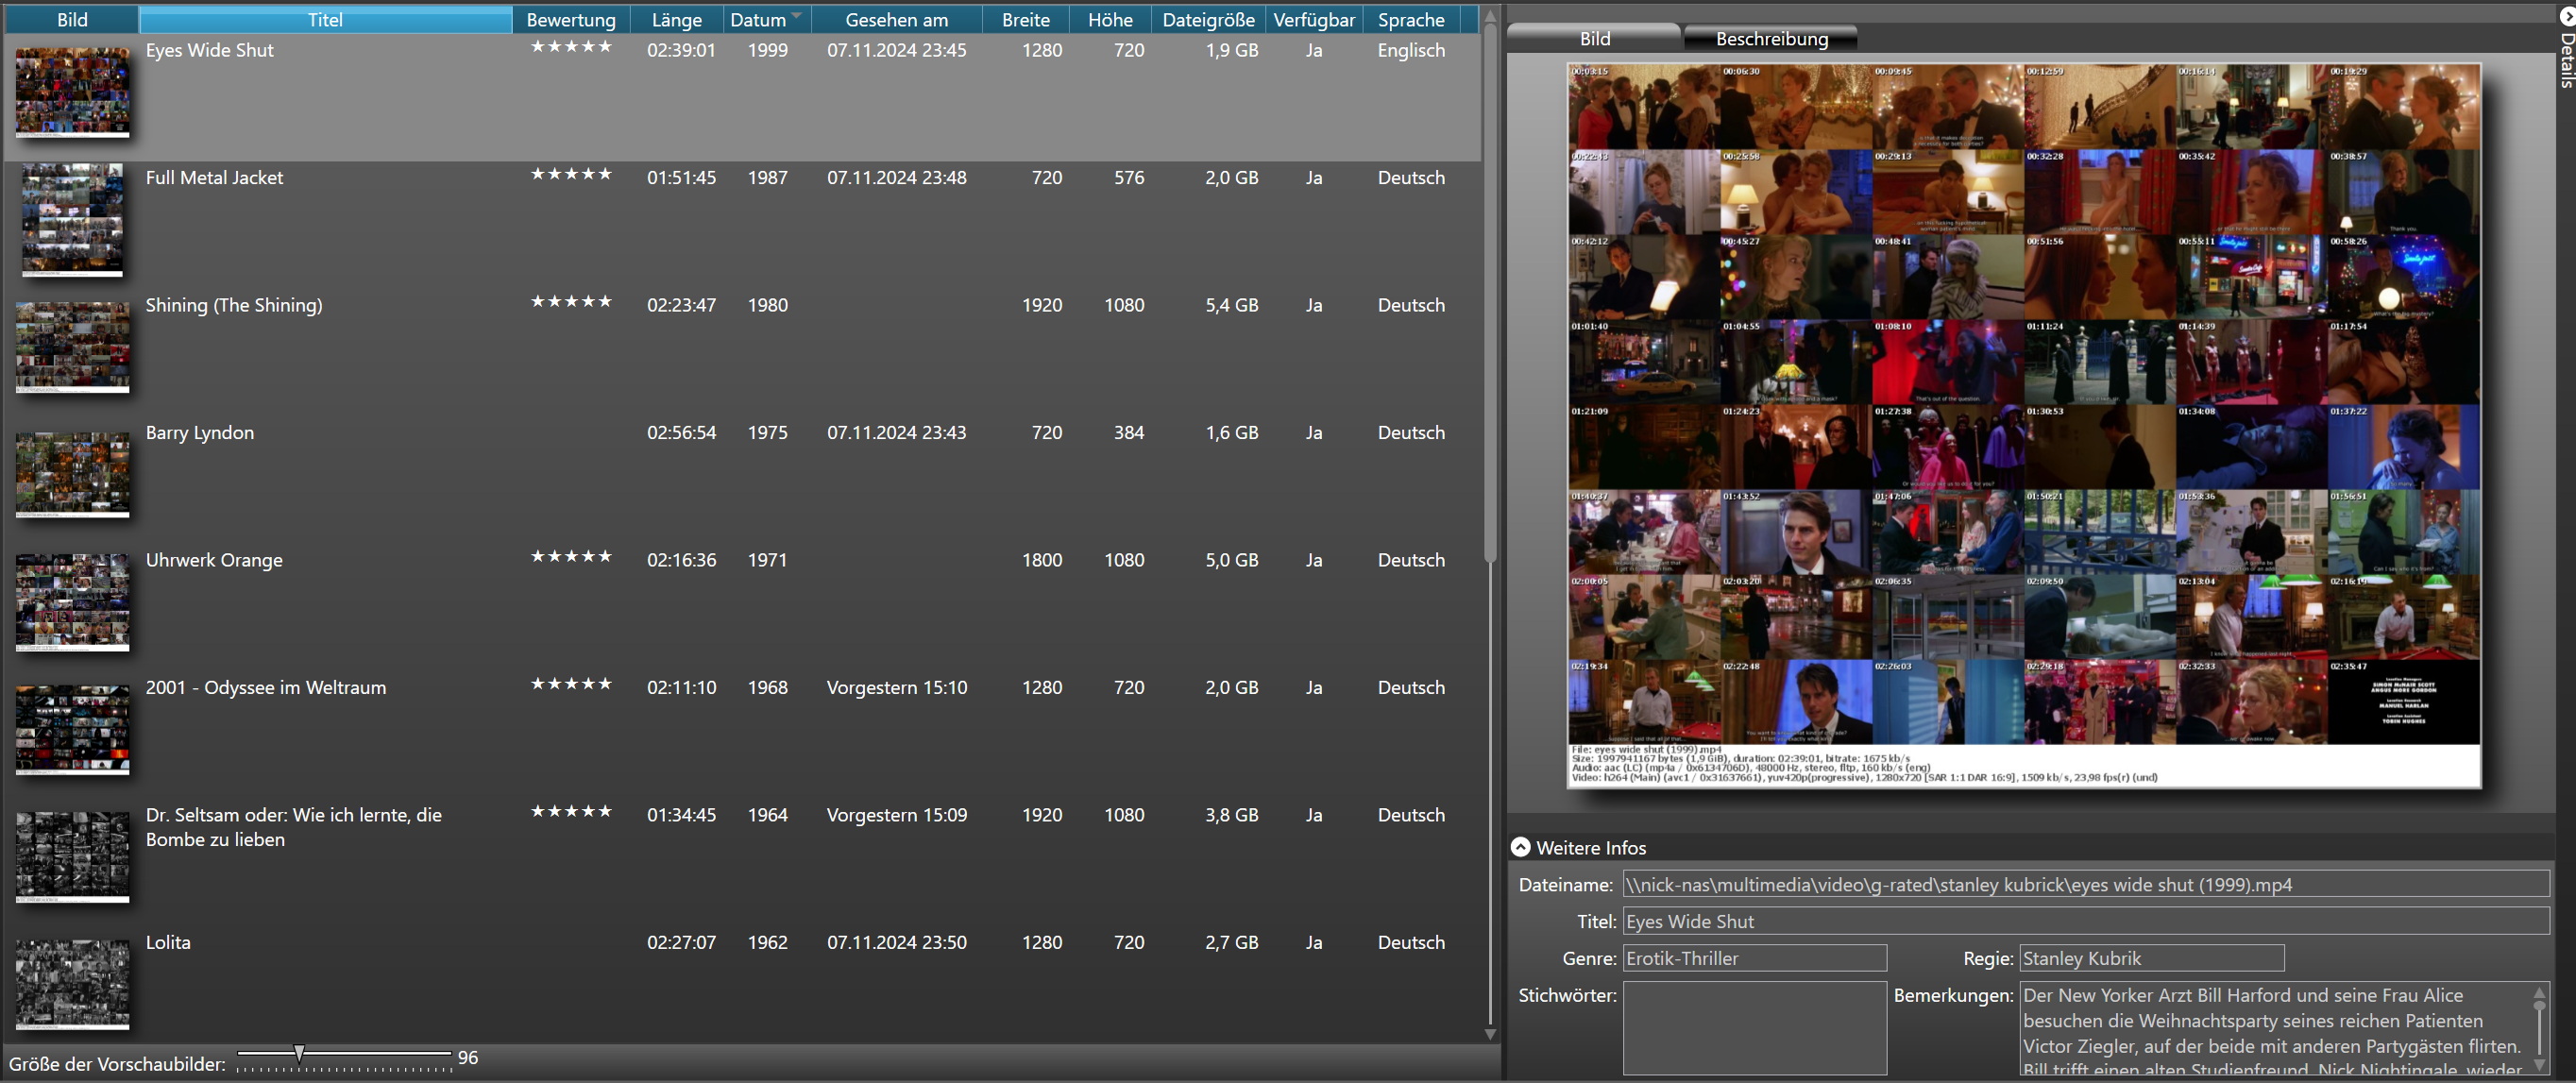Select the 2001 Odyssee im Weltraum thumbnail
The image size is (2576, 1083).
point(72,730)
